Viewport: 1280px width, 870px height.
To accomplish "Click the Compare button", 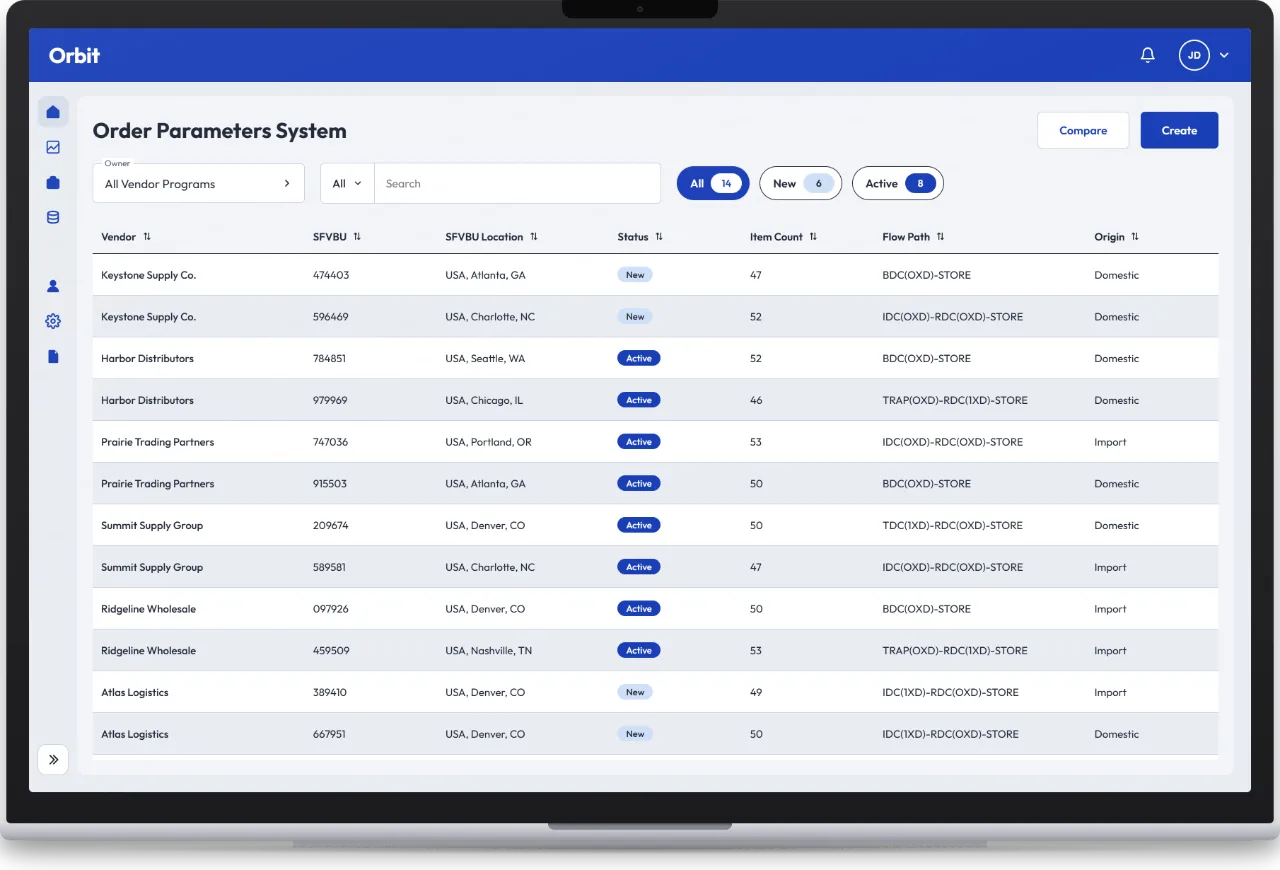I will click(x=1083, y=130).
